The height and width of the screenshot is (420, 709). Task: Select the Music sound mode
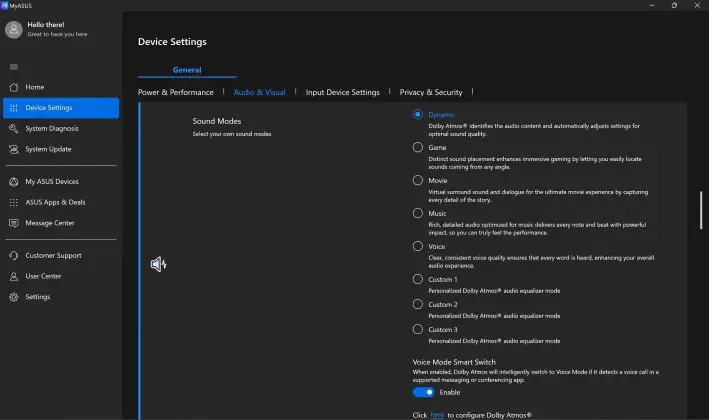click(x=417, y=213)
